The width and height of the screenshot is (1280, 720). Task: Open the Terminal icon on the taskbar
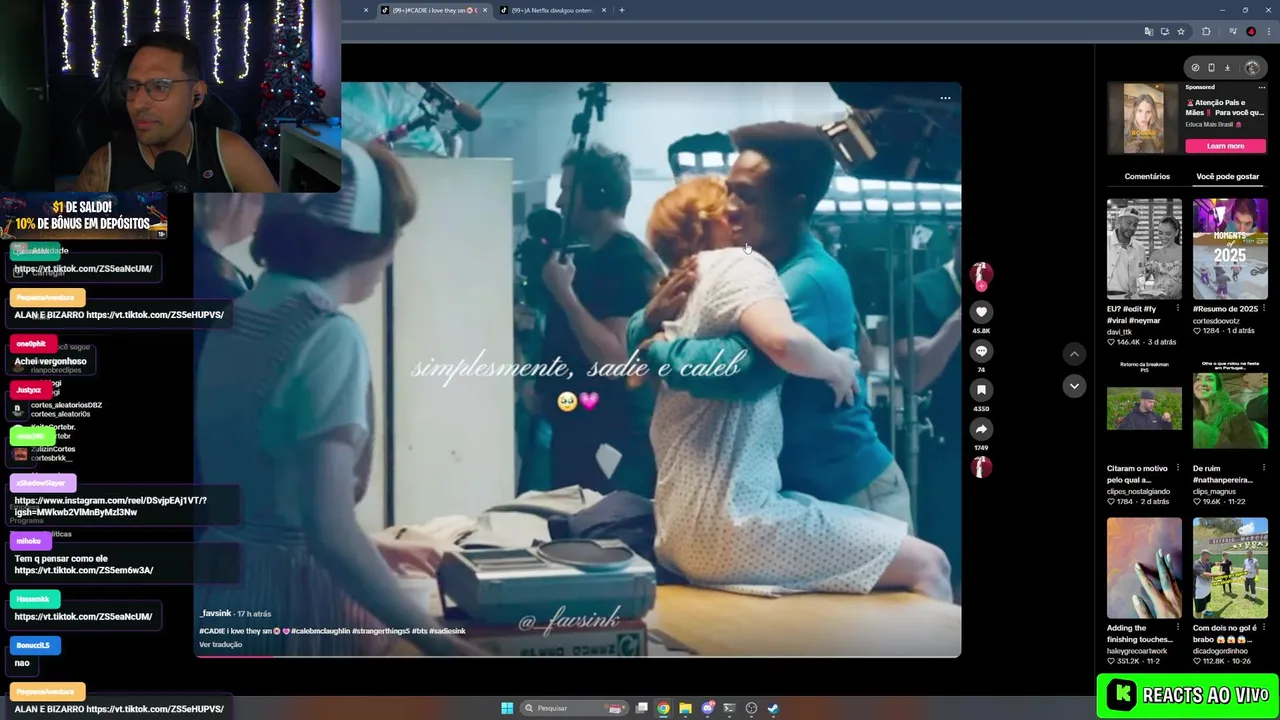[729, 708]
